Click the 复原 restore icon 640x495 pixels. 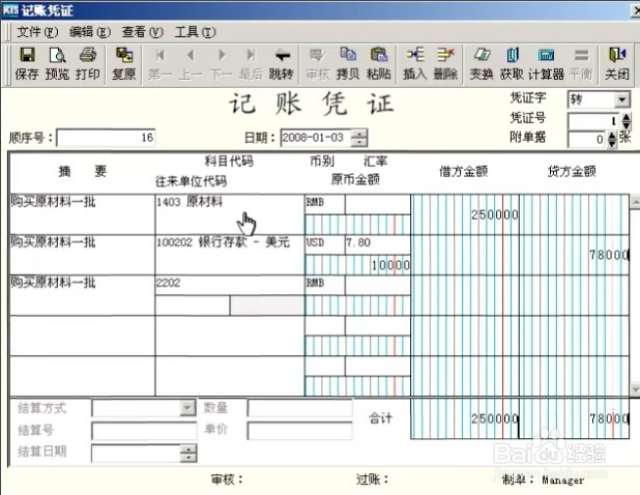[x=124, y=64]
